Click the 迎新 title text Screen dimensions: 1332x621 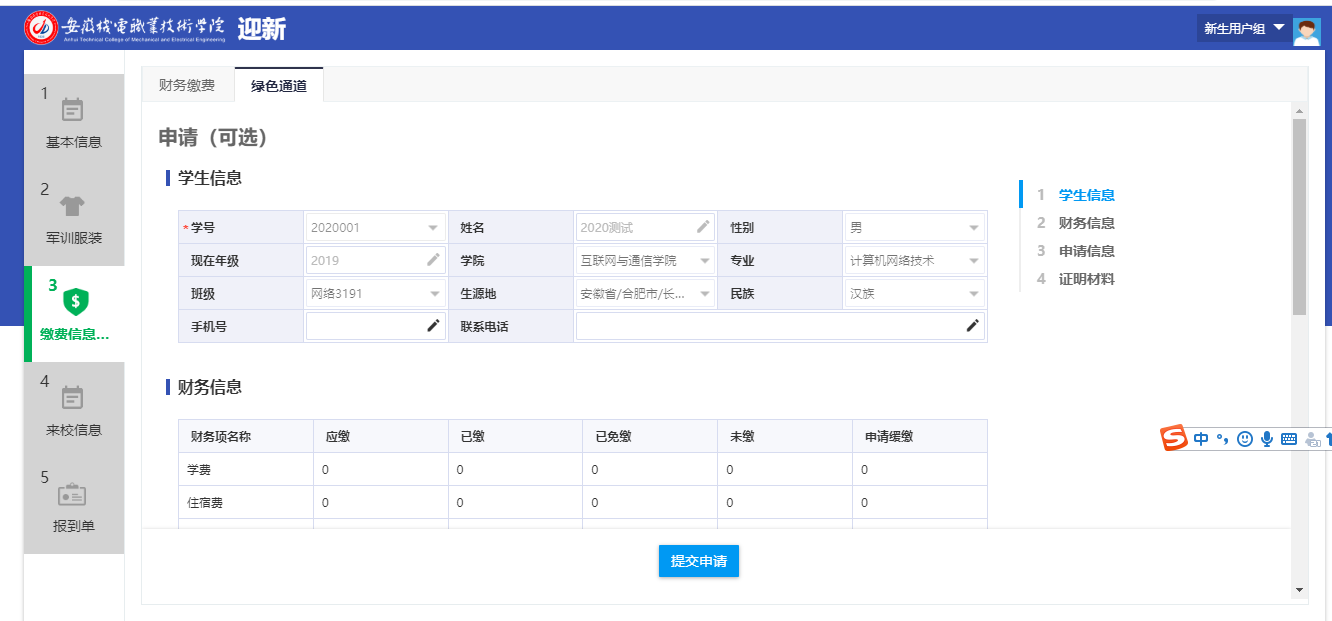(262, 29)
